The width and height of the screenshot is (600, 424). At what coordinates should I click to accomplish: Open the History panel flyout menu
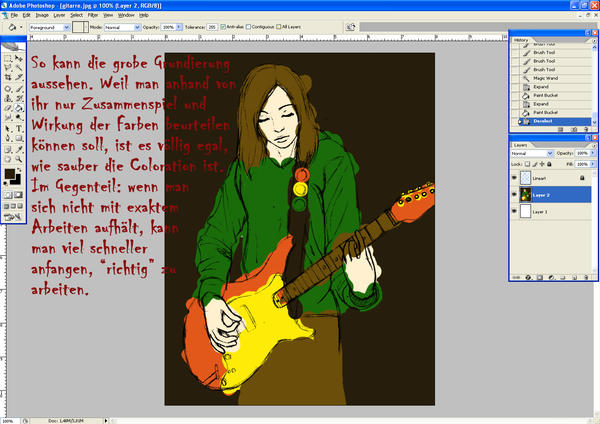coord(594,41)
